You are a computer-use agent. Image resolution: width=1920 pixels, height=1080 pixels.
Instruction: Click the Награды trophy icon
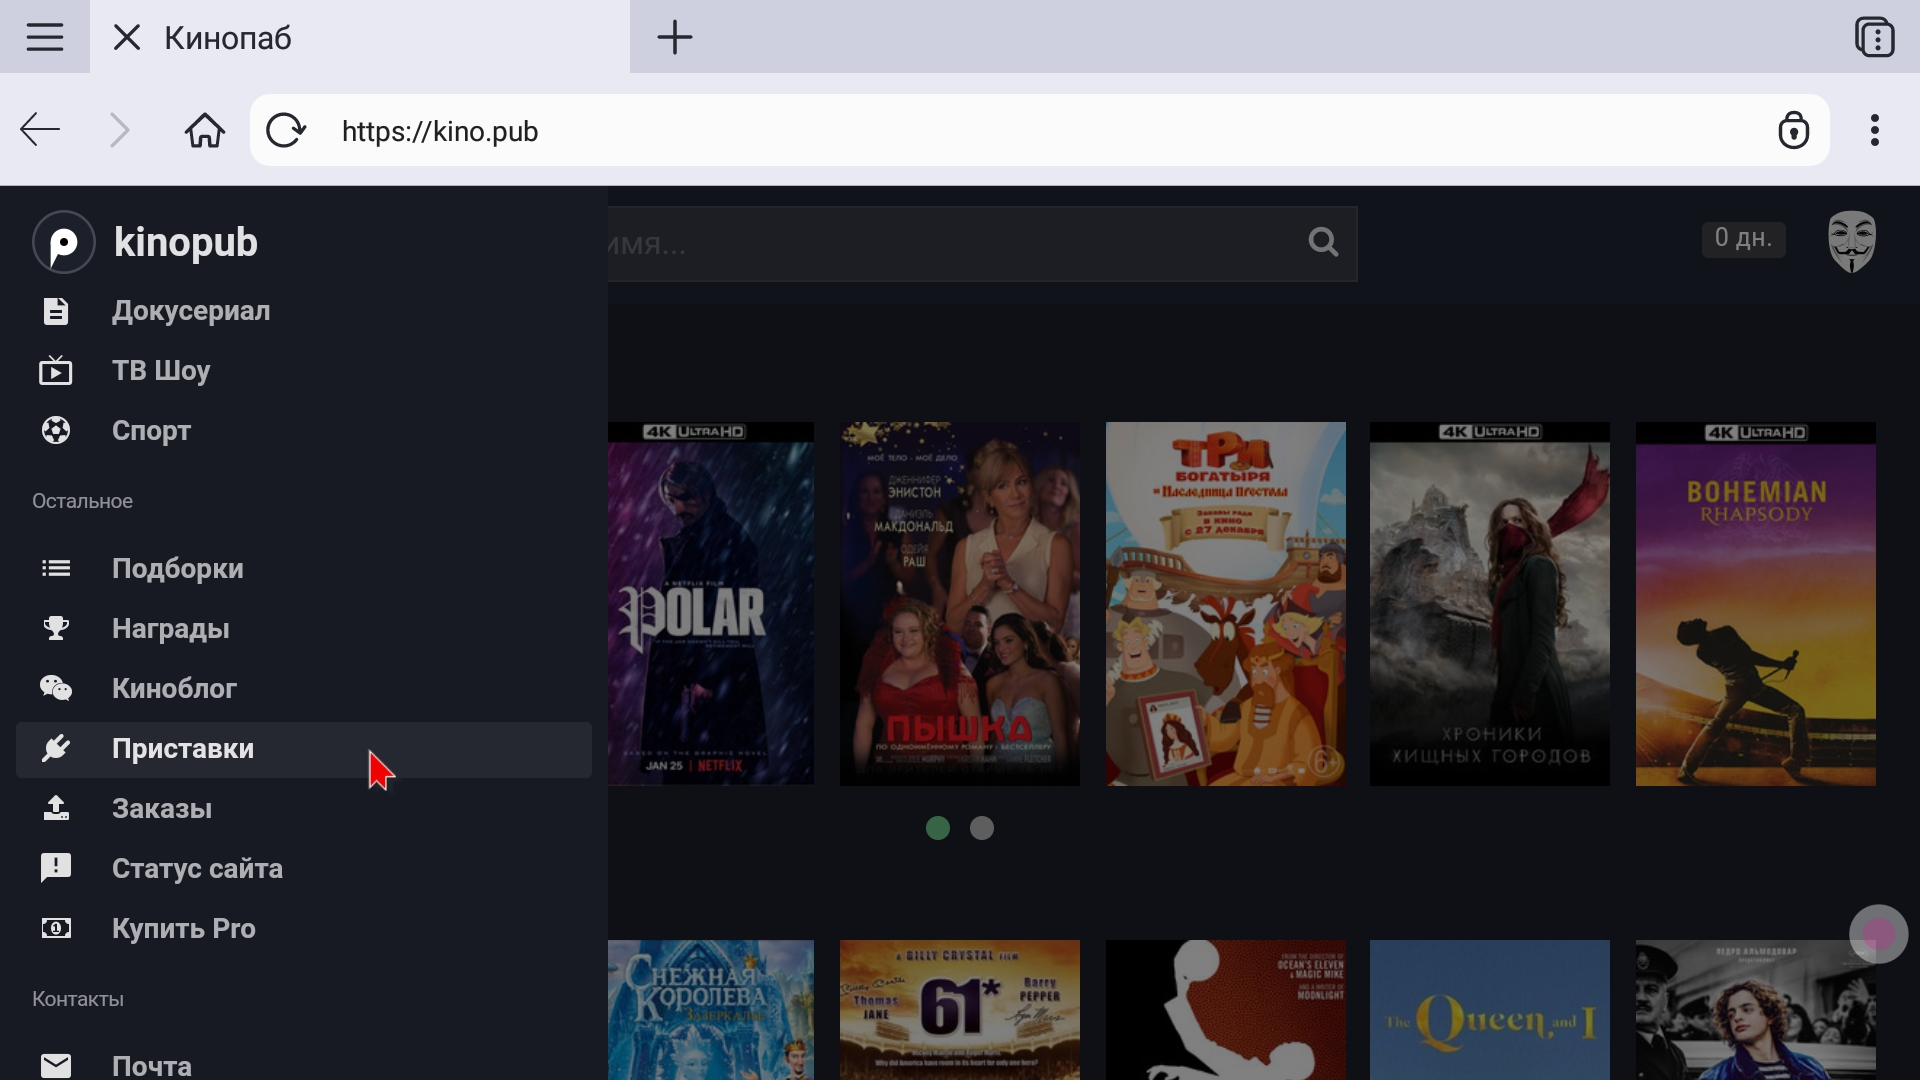[56, 629]
